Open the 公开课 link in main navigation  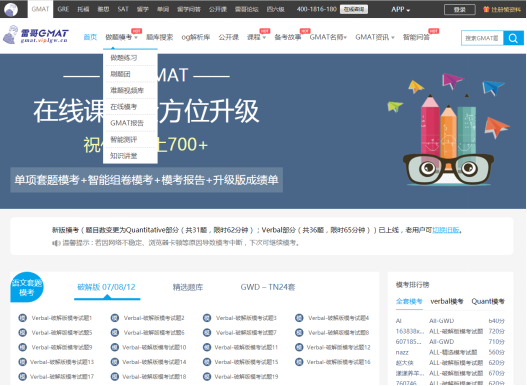pyautogui.click(x=229, y=37)
